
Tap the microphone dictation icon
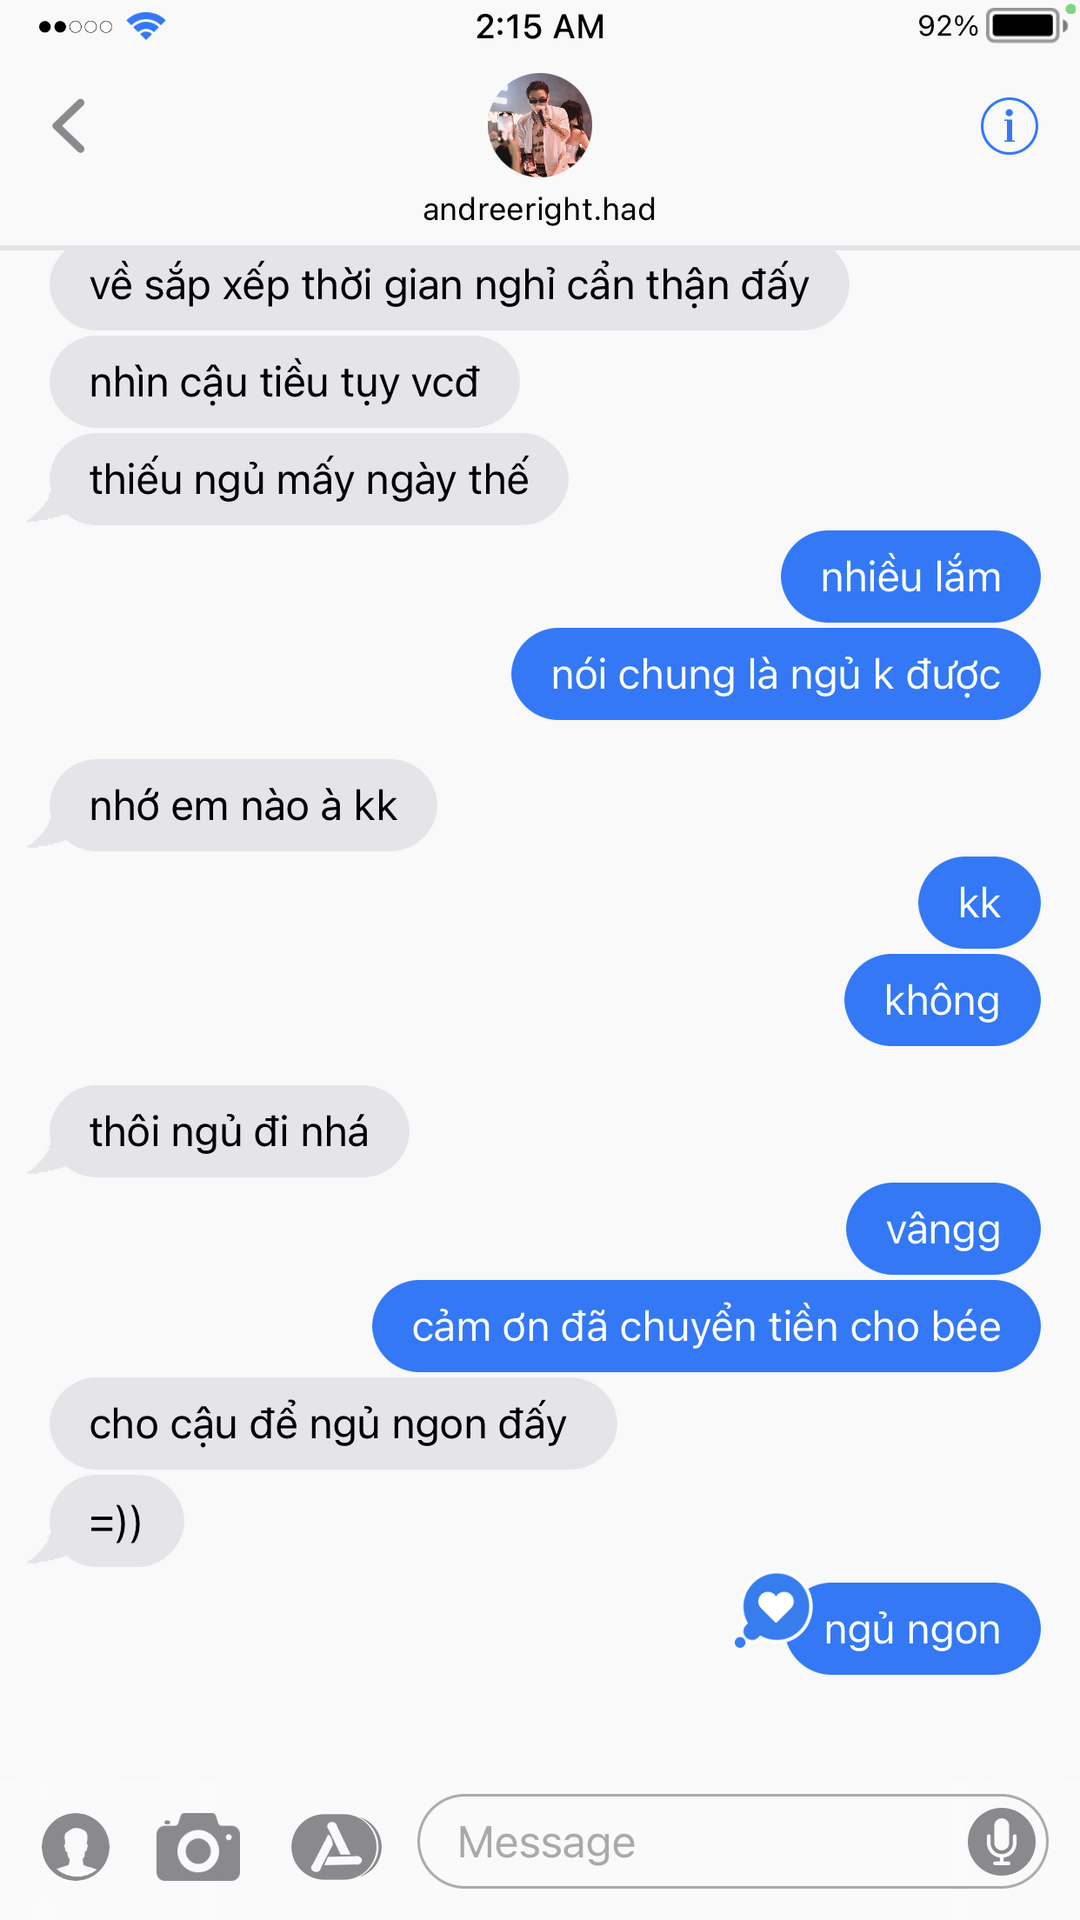click(1002, 1841)
